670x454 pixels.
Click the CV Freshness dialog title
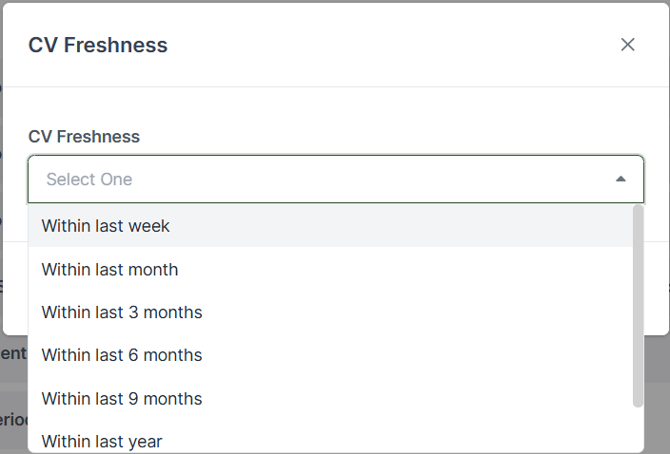click(x=98, y=45)
